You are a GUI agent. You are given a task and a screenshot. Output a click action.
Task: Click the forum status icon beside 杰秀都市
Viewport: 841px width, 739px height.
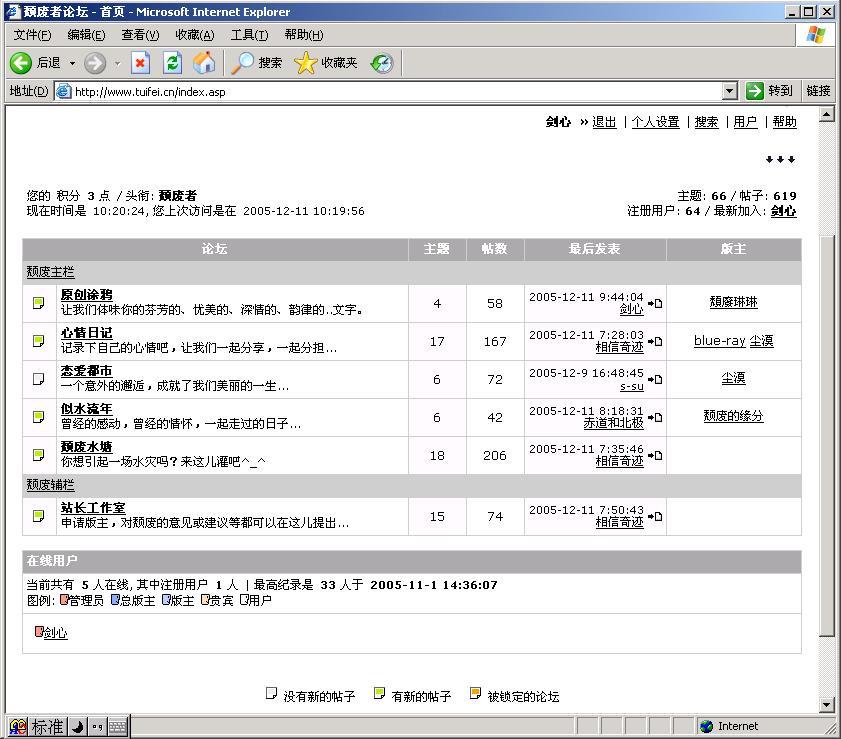coord(39,379)
